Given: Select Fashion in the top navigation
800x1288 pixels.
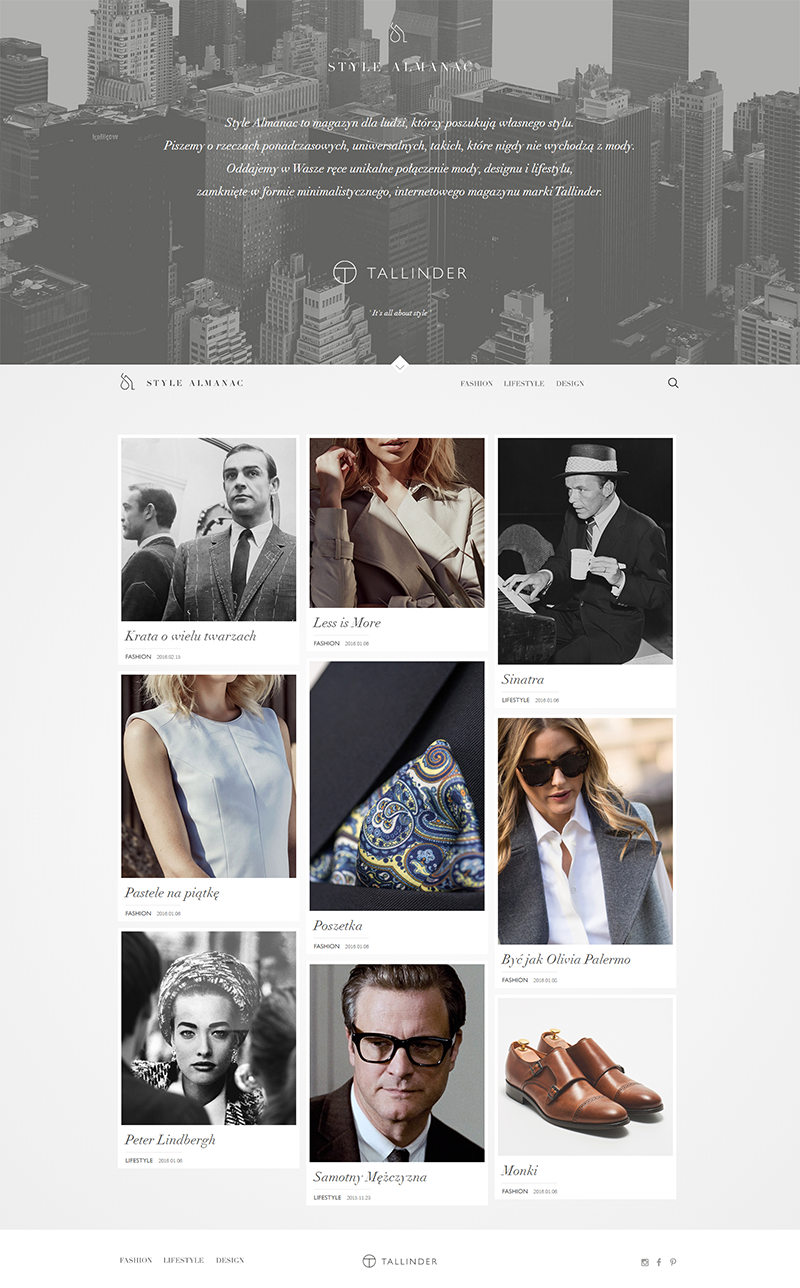Looking at the screenshot, I should (x=476, y=384).
